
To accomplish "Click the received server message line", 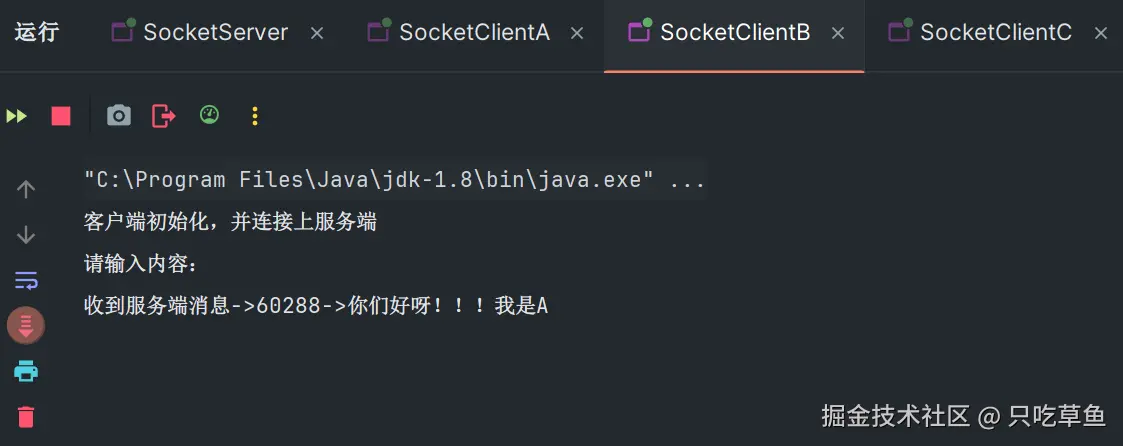I will 316,306.
